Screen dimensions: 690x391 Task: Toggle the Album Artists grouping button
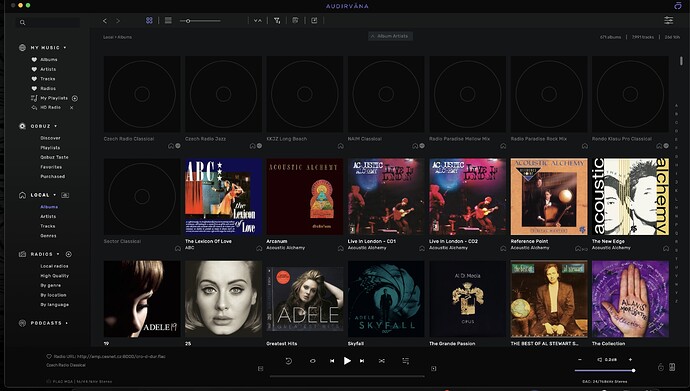point(390,36)
